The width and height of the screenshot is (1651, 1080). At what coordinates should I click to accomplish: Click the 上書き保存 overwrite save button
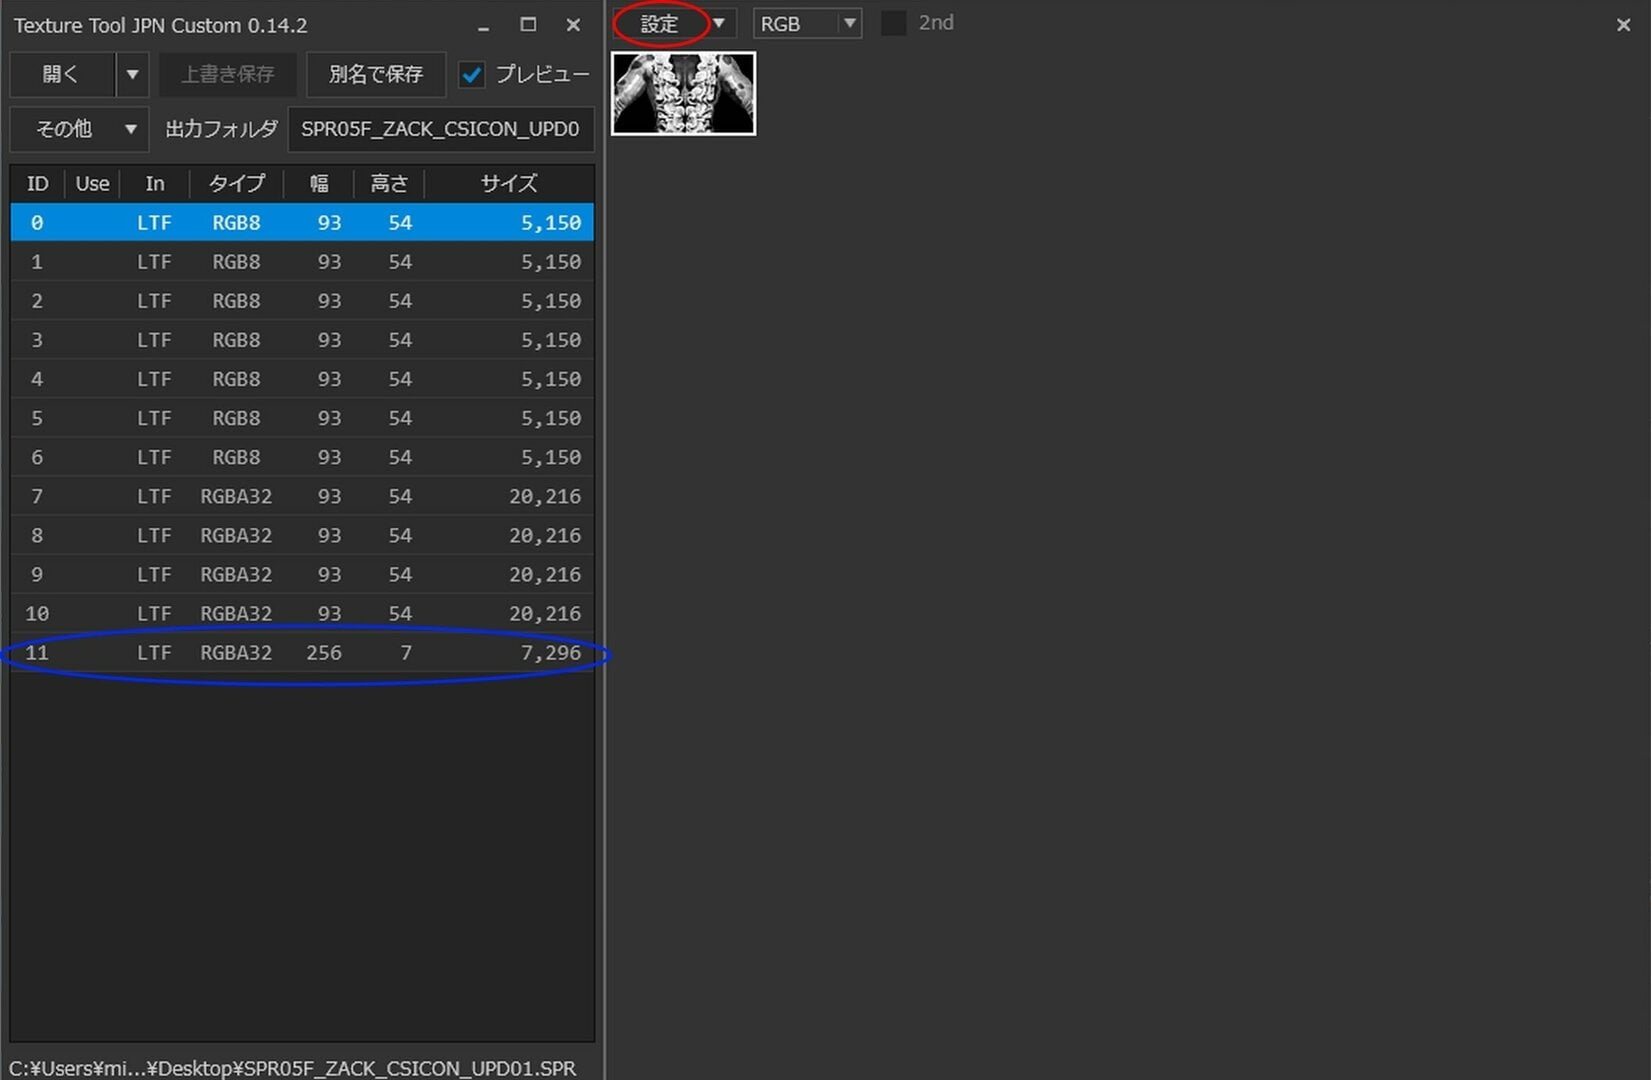tap(227, 74)
